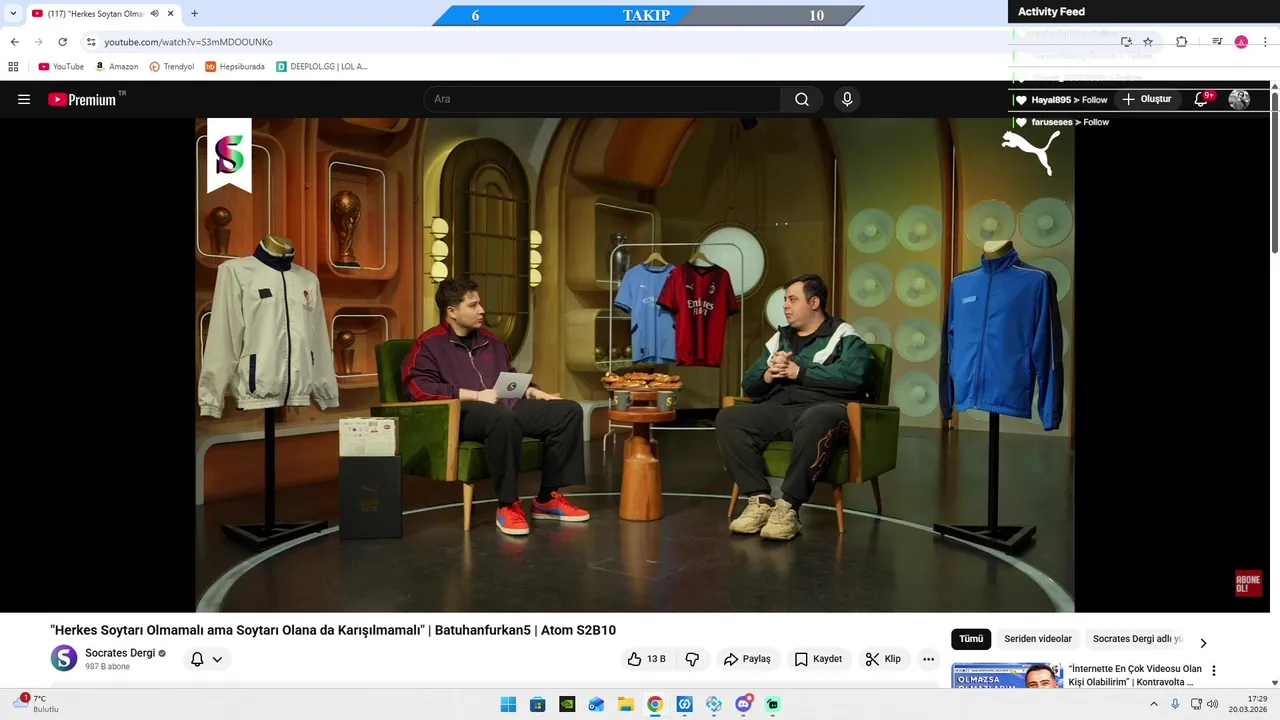
Task: Open Chrome profile avatar
Action: click(1241, 42)
